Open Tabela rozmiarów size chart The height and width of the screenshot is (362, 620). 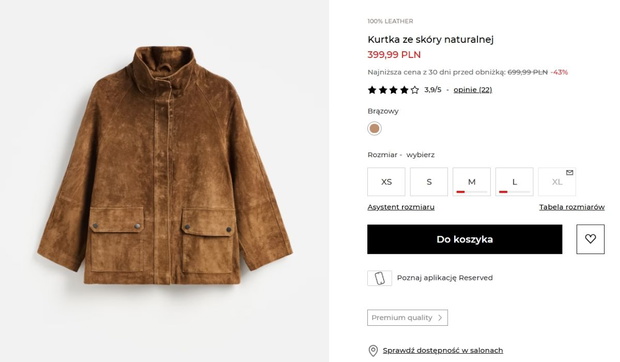point(572,207)
